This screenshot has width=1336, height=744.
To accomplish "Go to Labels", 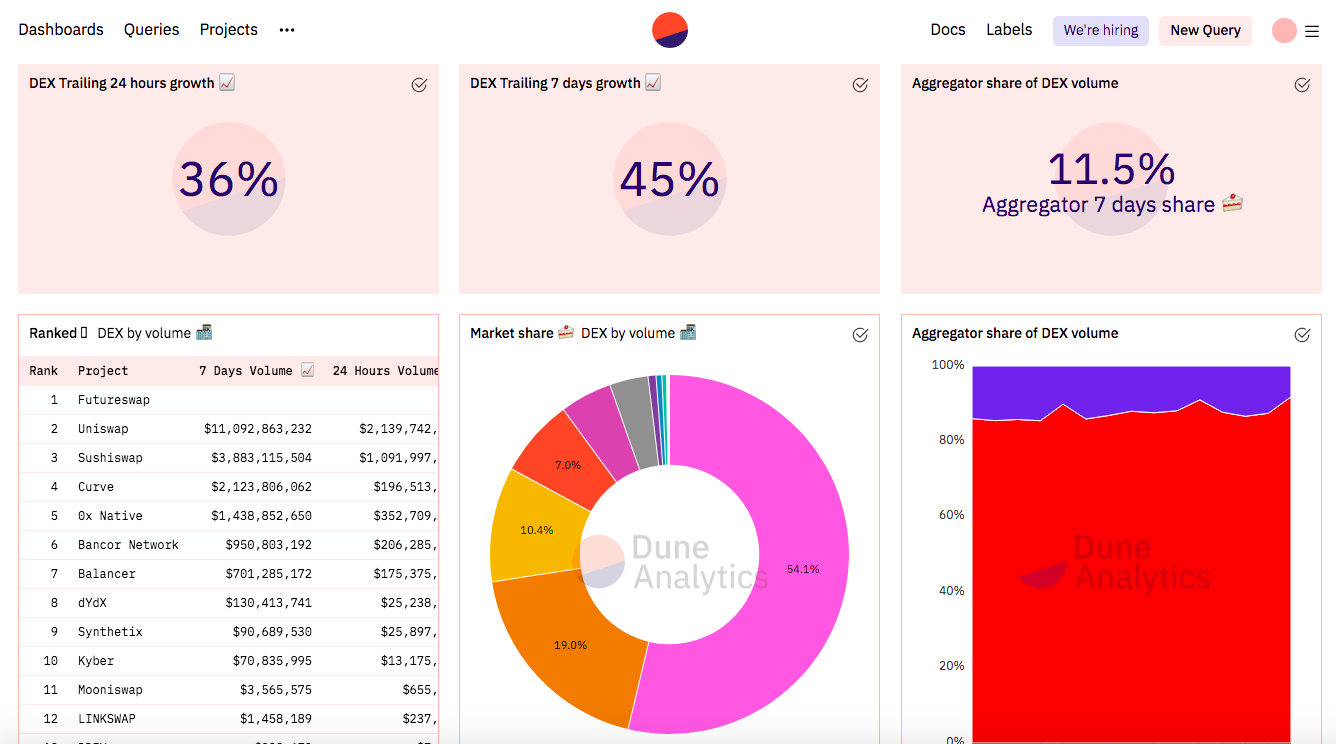I will pos(1009,30).
